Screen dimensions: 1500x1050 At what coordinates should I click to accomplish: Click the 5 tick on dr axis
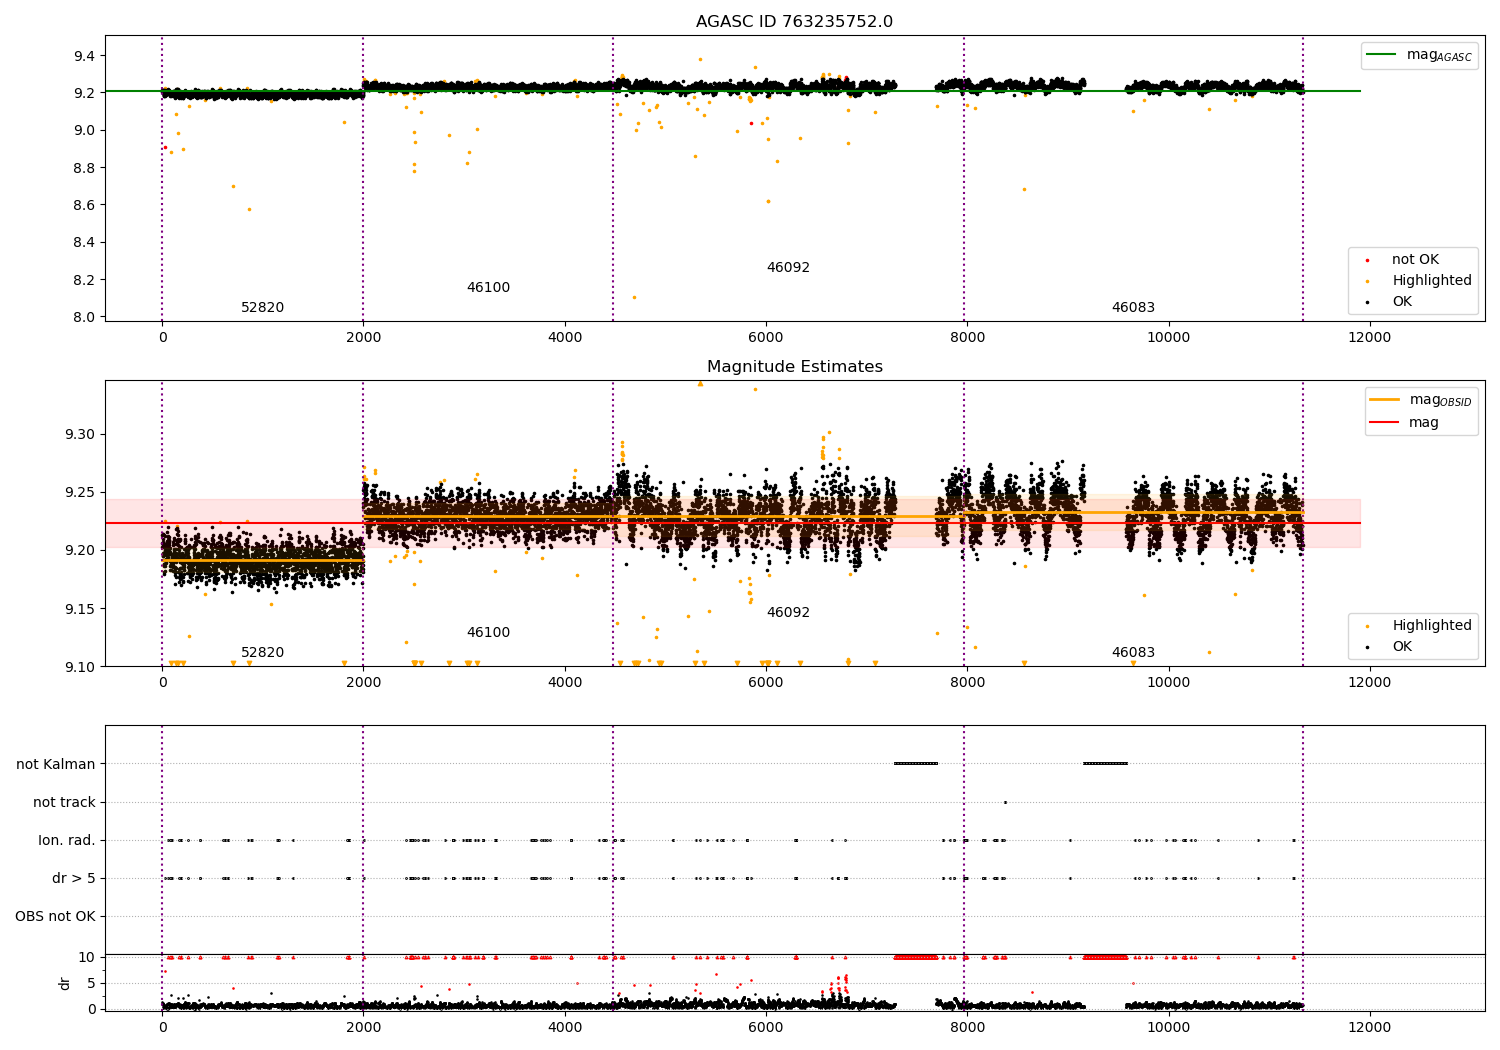[91, 984]
